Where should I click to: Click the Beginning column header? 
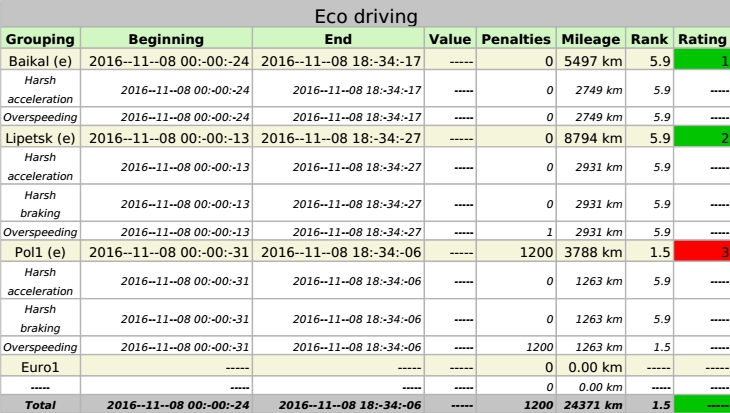click(166, 39)
